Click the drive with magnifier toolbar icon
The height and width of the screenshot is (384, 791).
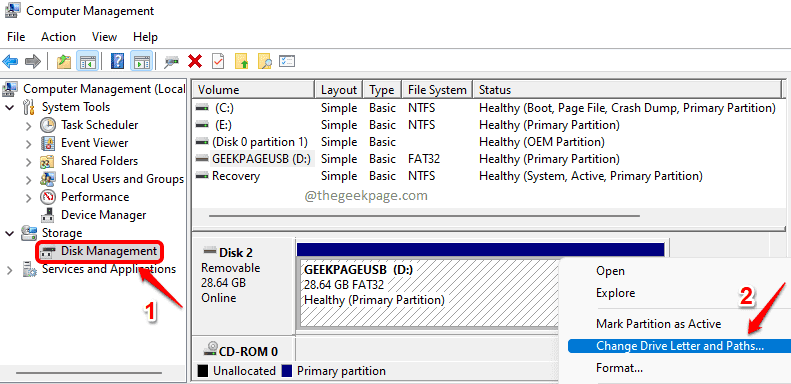(x=172, y=62)
